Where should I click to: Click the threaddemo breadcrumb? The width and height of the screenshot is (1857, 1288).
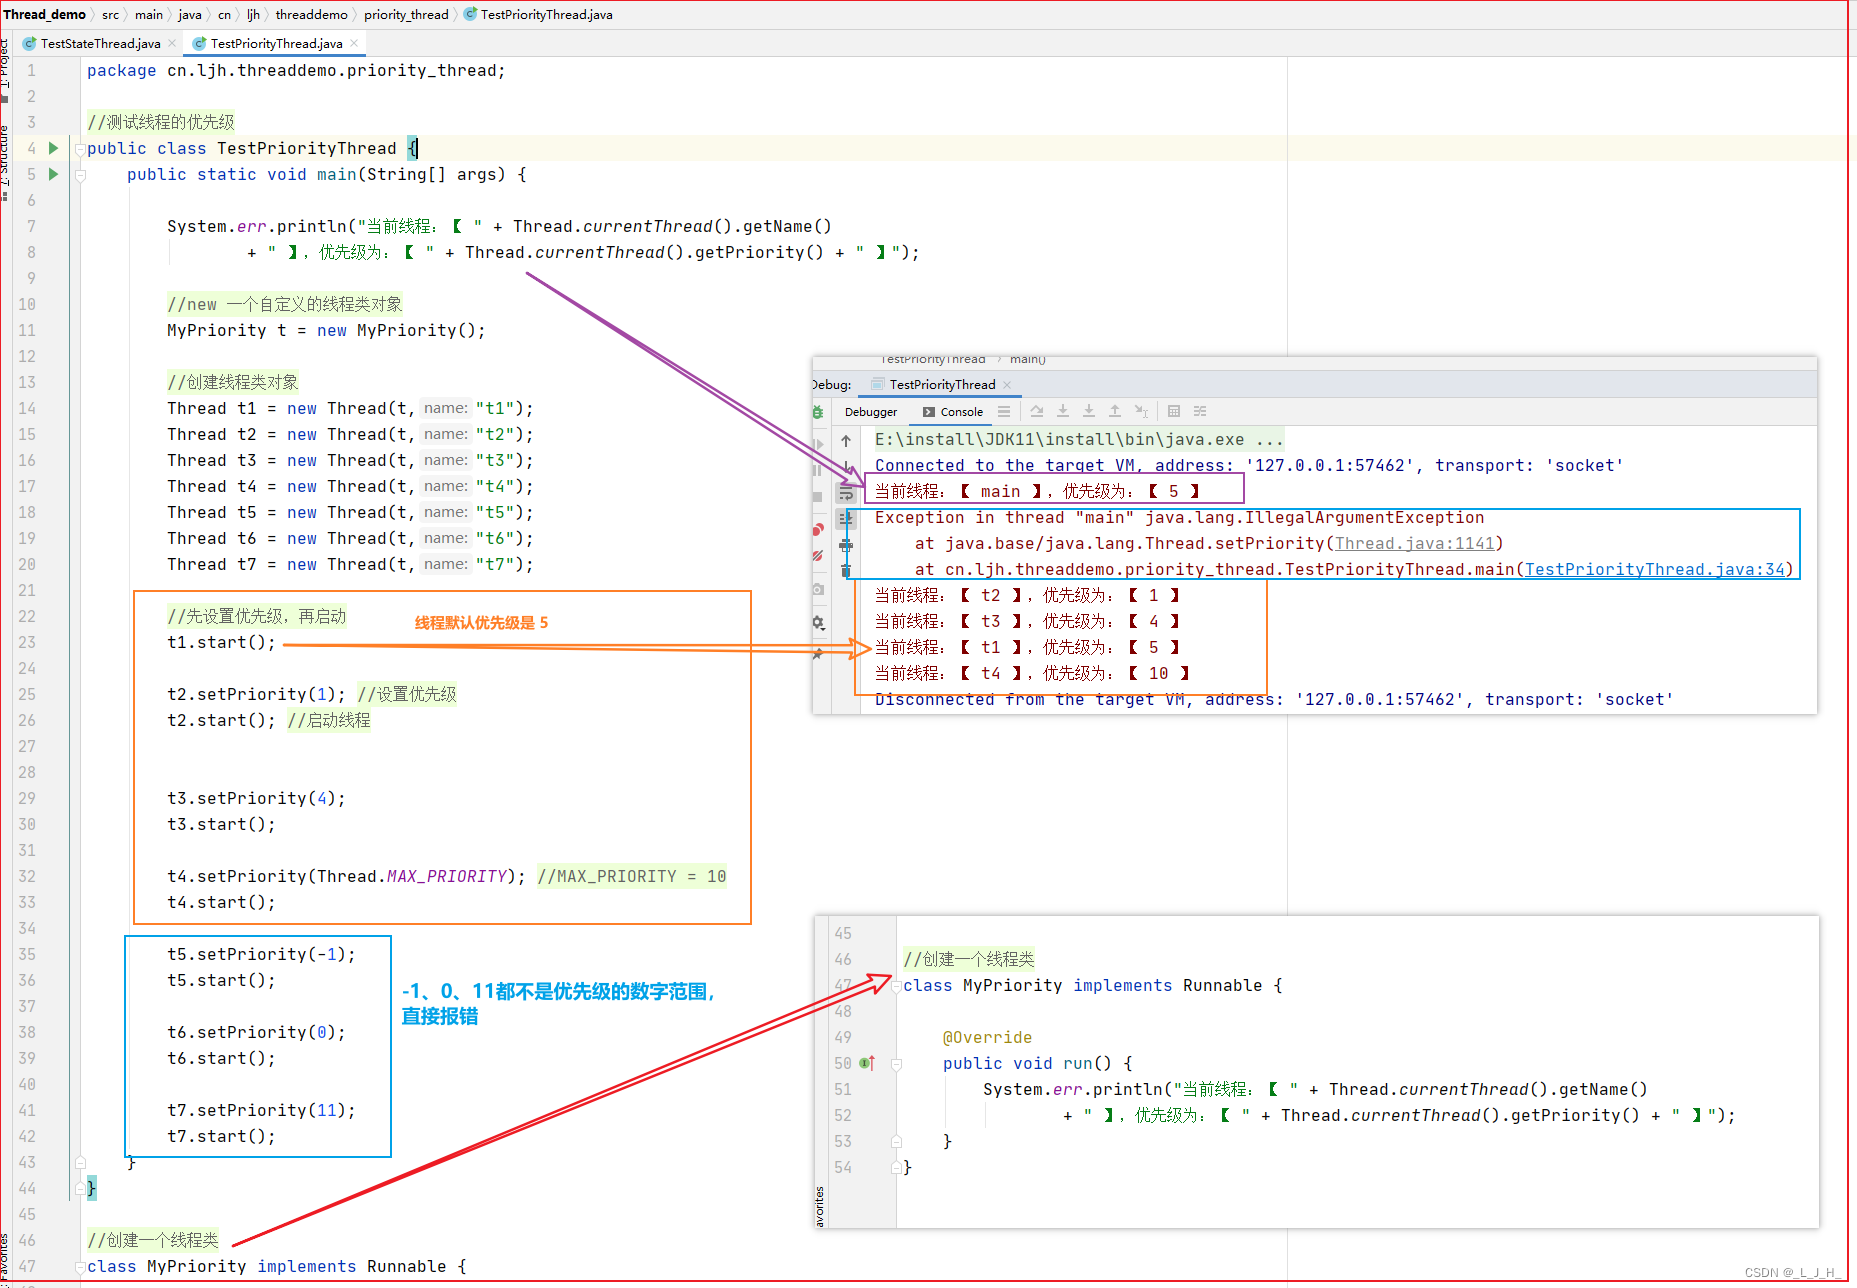point(311,14)
